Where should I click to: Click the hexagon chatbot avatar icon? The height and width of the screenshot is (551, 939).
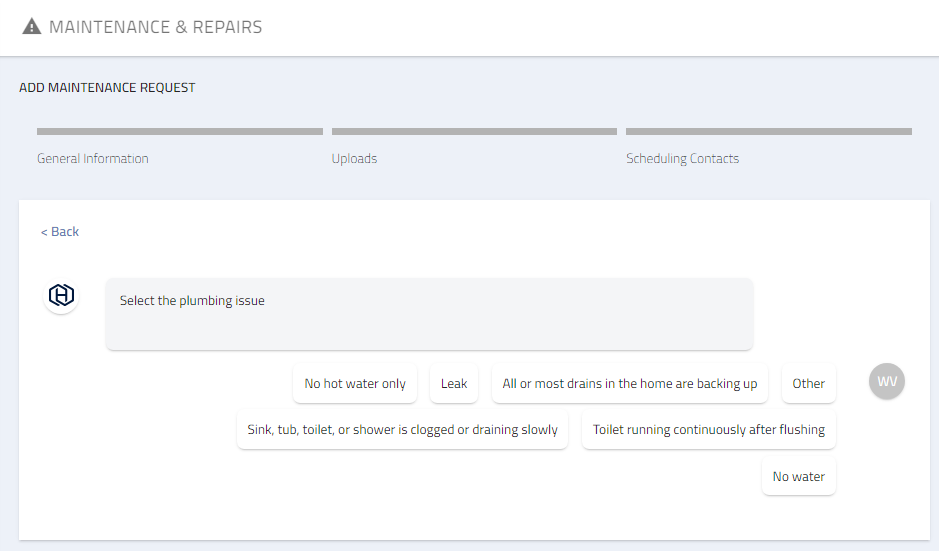point(62,296)
